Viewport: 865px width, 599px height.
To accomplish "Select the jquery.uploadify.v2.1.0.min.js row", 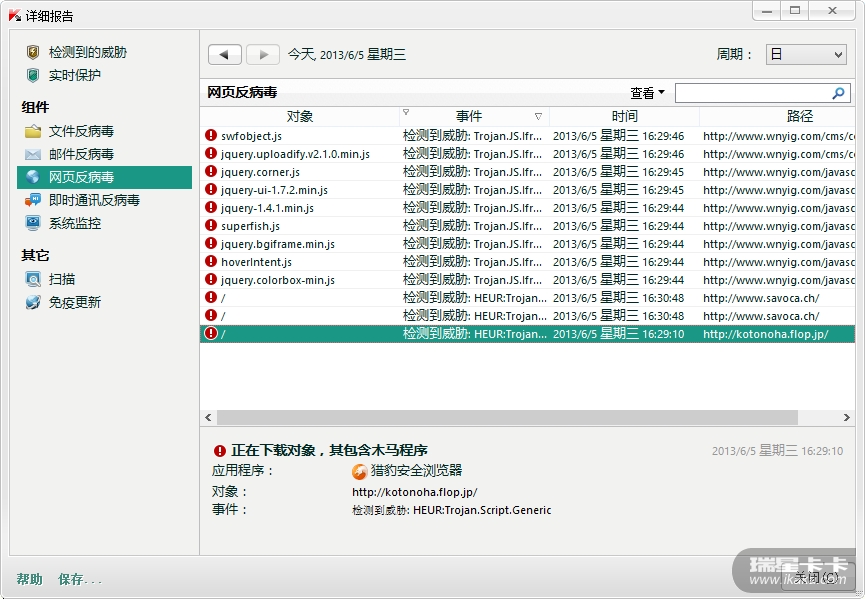I will click(x=527, y=153).
